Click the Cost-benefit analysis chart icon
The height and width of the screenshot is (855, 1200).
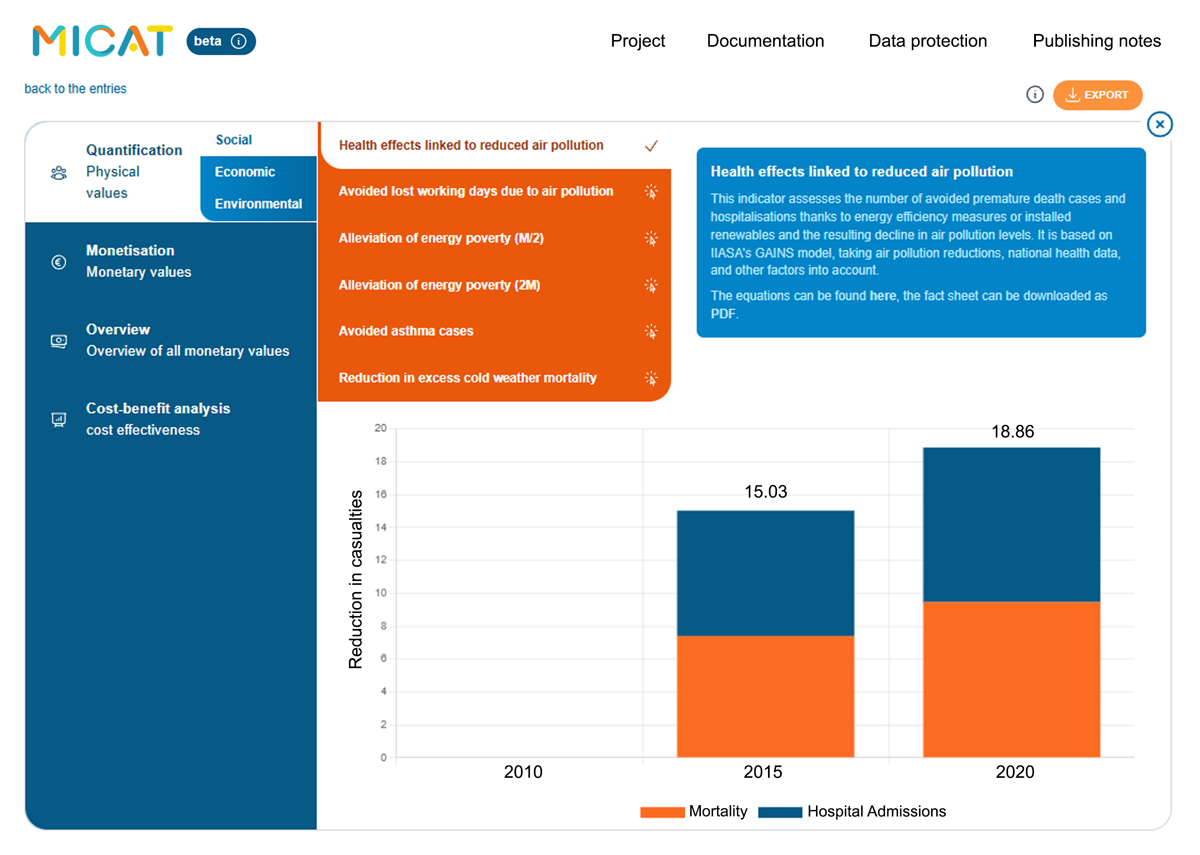click(59, 420)
